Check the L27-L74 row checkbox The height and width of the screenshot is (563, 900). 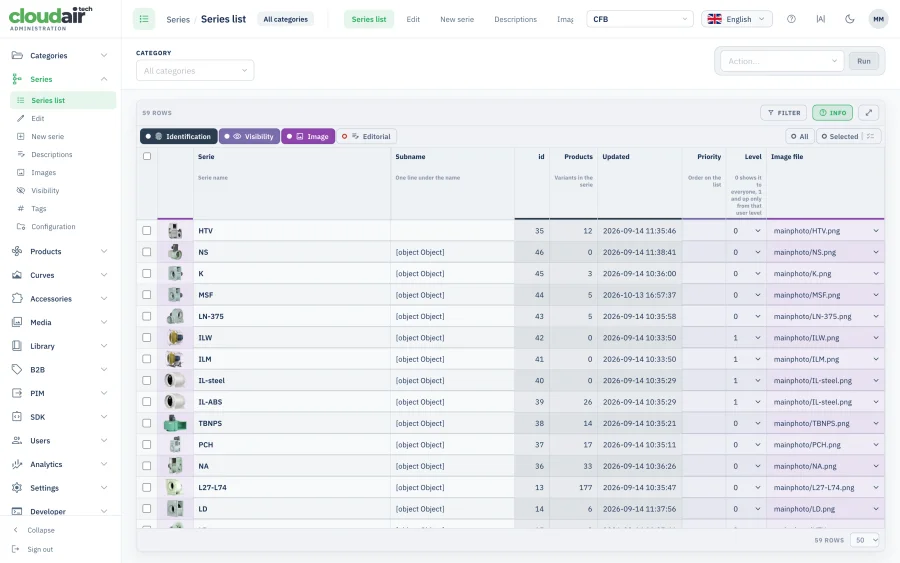(x=147, y=487)
